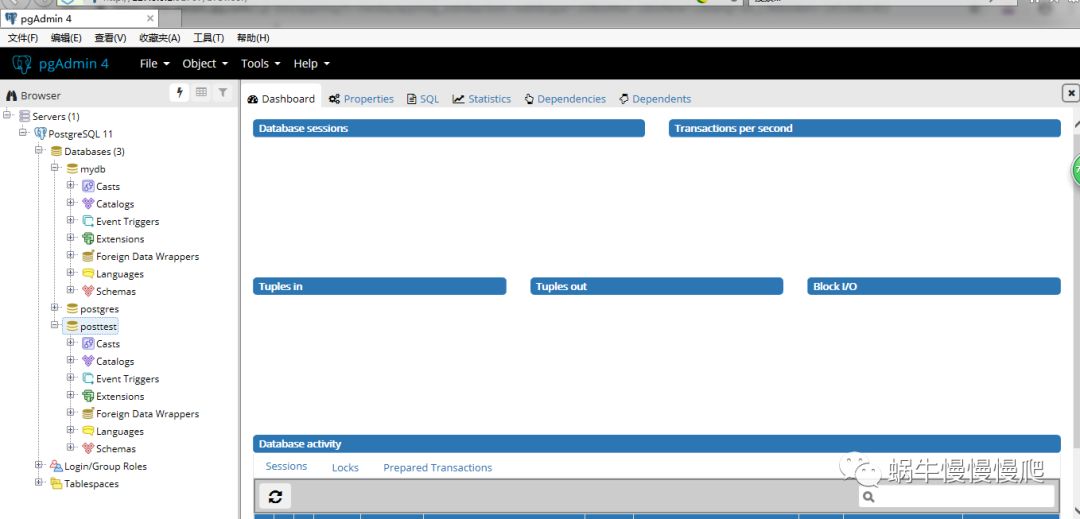Click the mydb database icon
This screenshot has width=1080, height=519.
coord(72,169)
